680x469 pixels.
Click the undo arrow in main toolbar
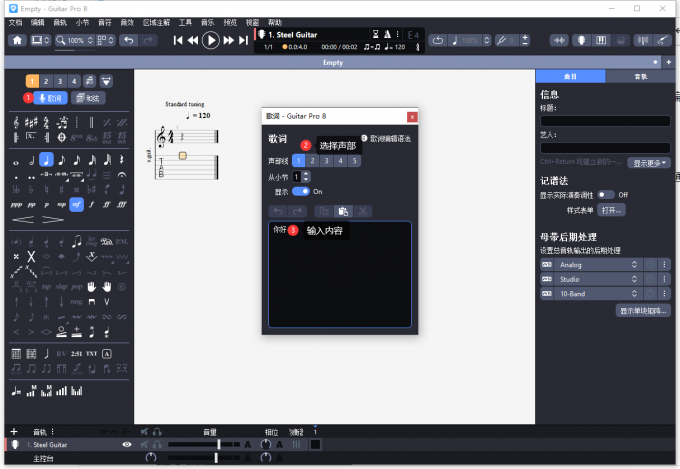127,40
